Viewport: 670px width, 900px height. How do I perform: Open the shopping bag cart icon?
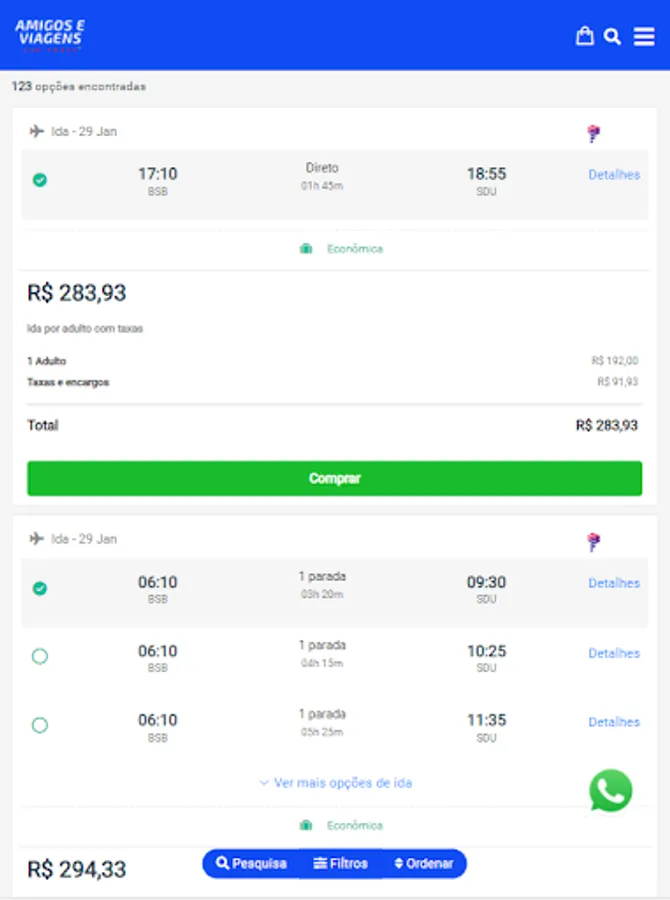point(585,36)
